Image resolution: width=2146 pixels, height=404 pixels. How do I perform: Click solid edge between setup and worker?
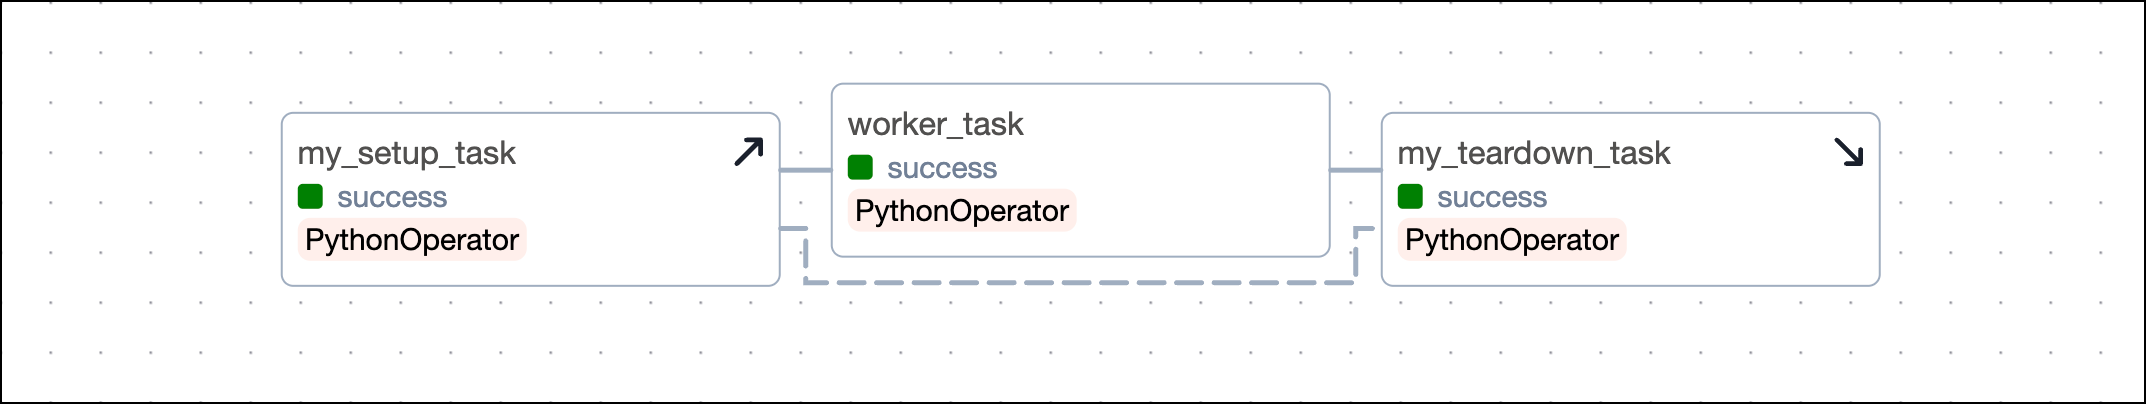805,170
